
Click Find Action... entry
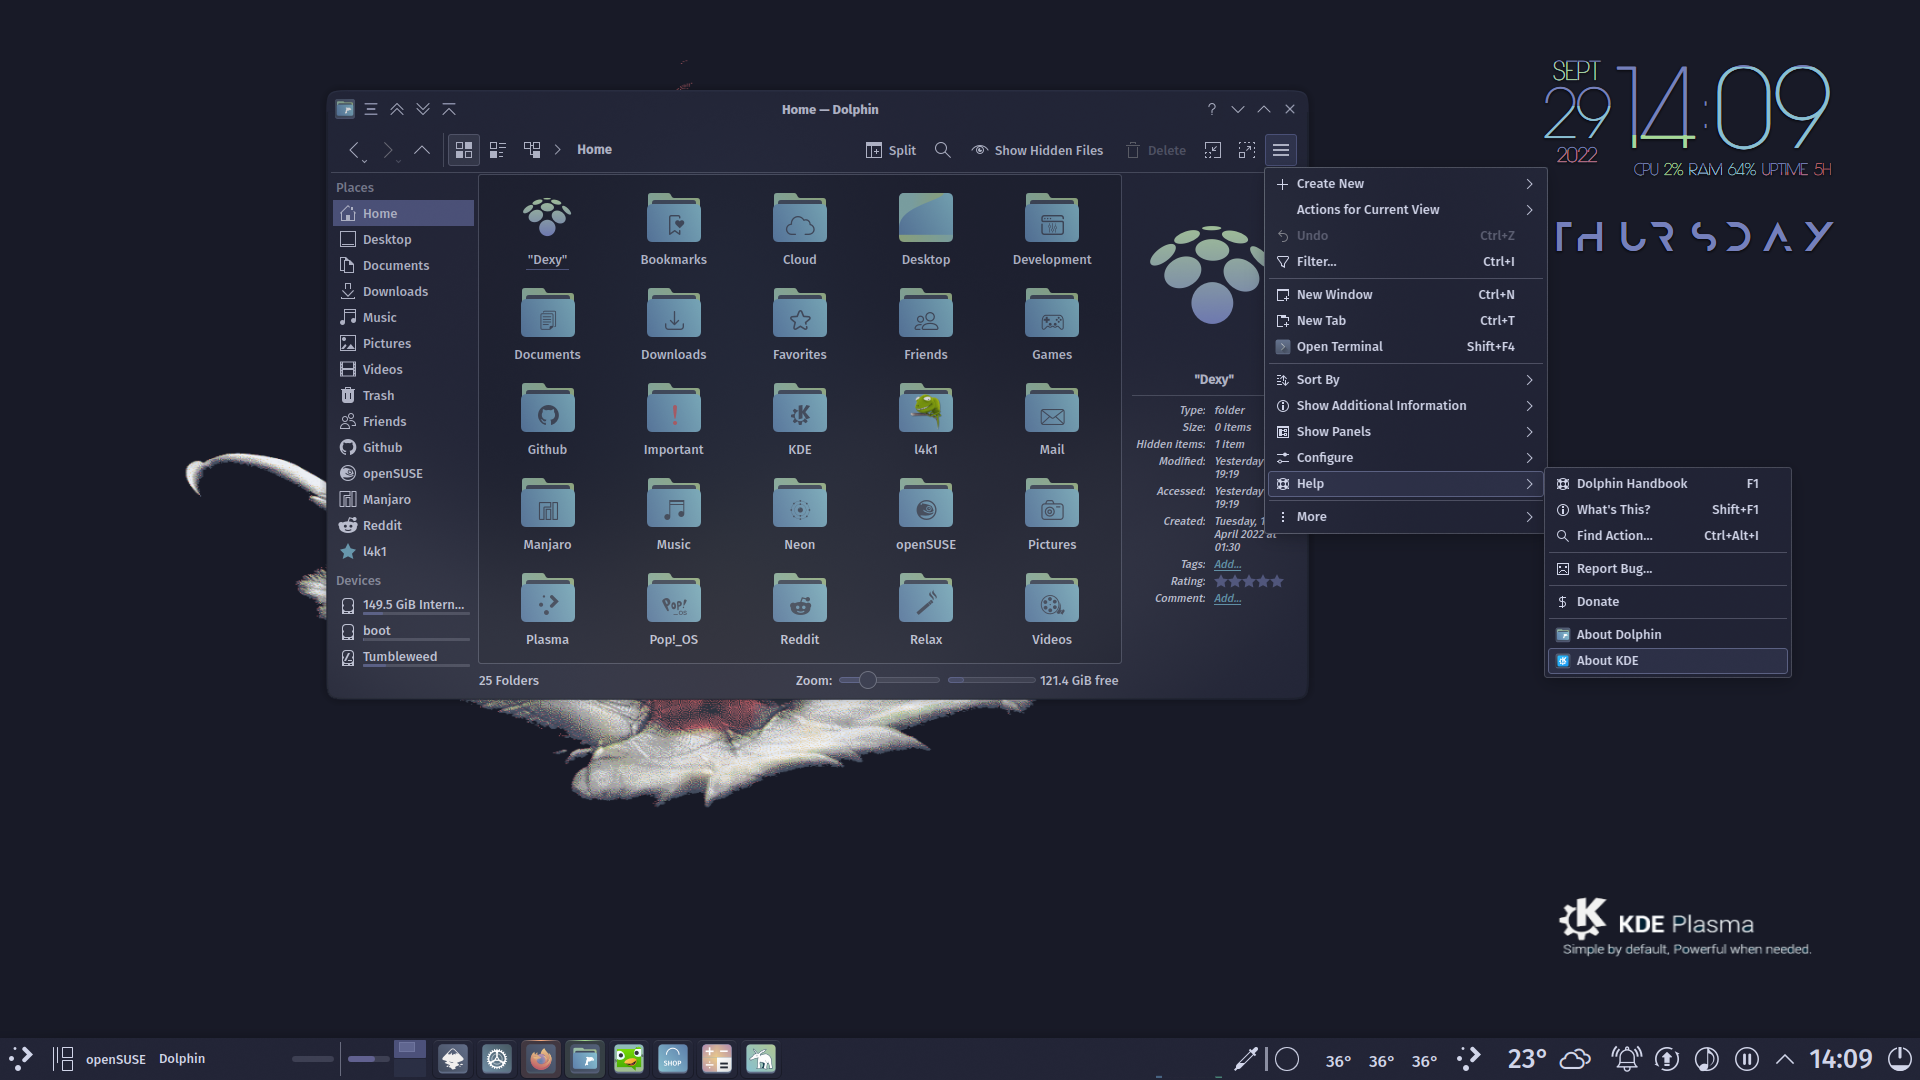(x=1667, y=535)
